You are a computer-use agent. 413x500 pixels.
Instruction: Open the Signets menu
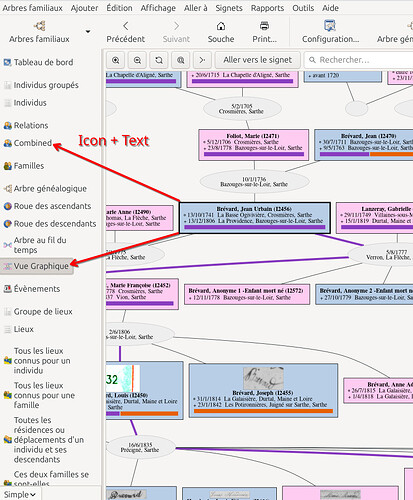tap(229, 8)
